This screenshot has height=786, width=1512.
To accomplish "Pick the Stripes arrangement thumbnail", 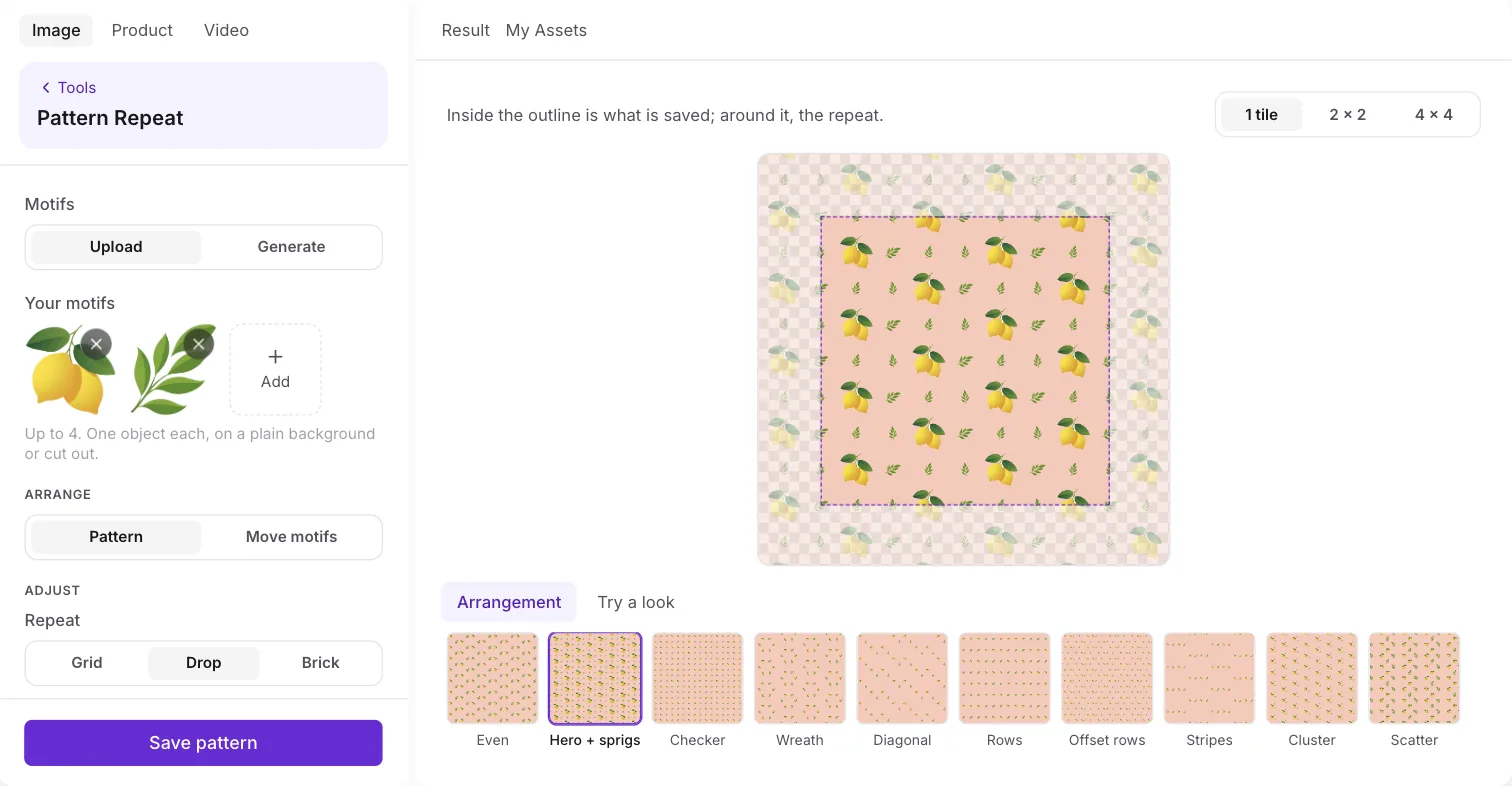I will click(1210, 678).
